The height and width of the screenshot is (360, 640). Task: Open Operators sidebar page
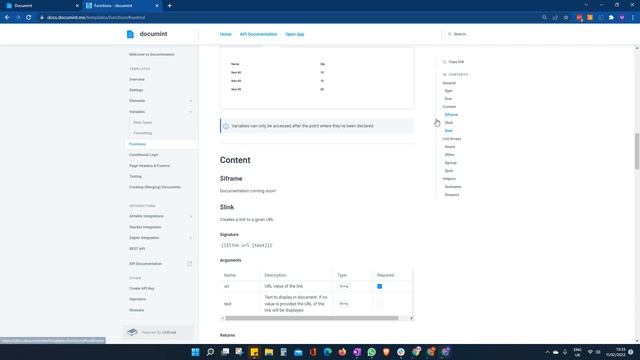tap(138, 299)
